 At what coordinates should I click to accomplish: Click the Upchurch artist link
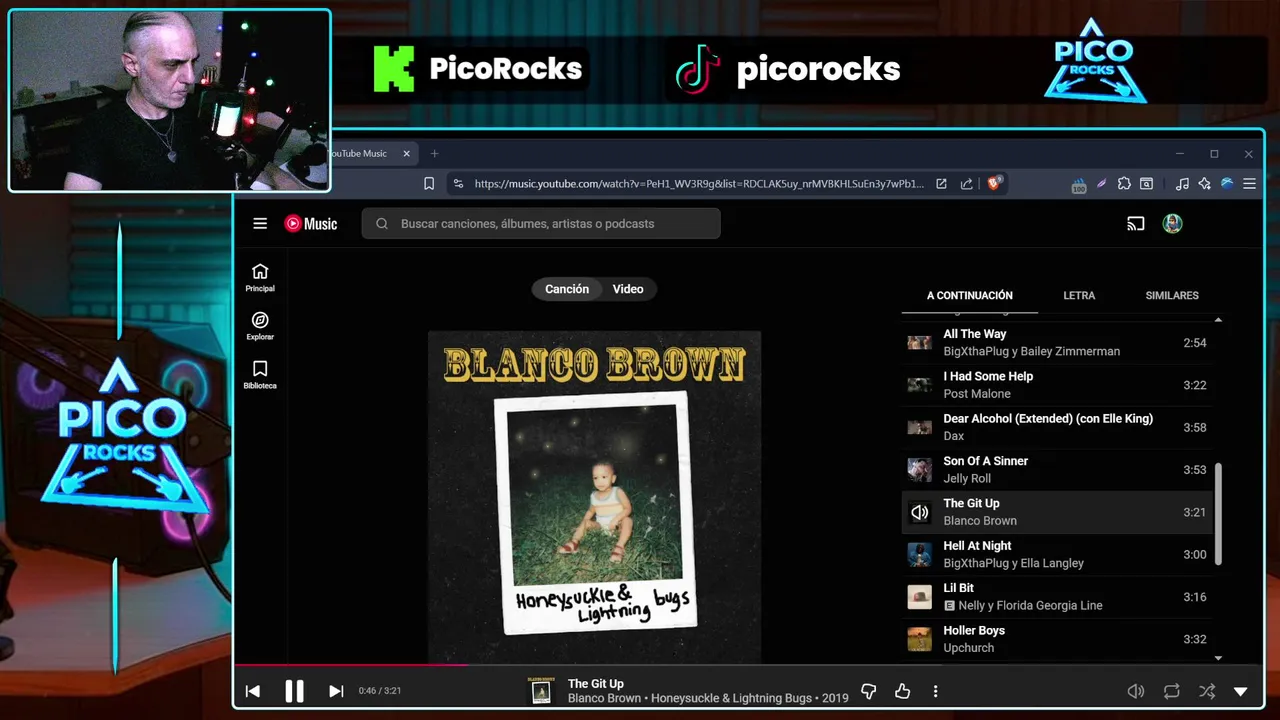coord(969,648)
